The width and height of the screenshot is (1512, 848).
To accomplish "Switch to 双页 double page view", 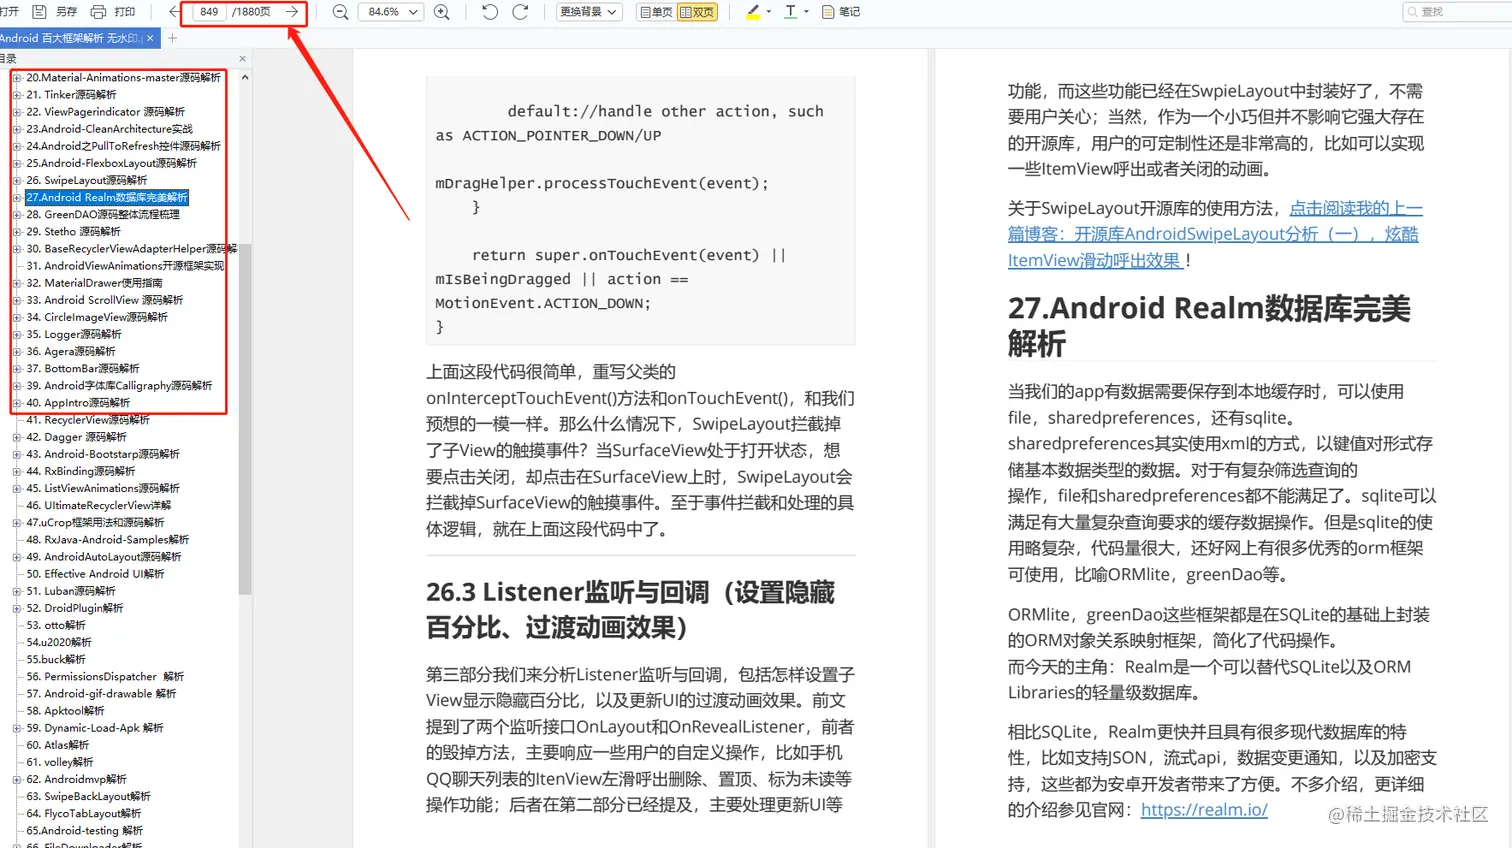I will tap(697, 12).
